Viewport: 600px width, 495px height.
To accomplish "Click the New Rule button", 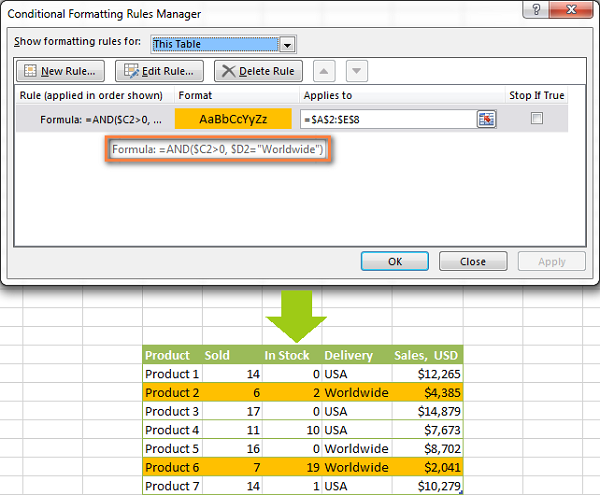I will pyautogui.click(x=61, y=71).
